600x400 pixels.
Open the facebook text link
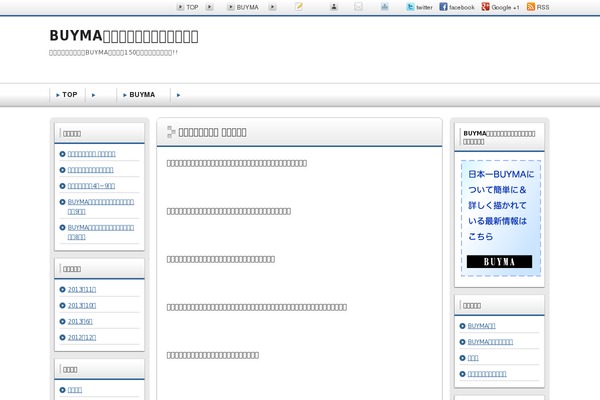coord(462,7)
